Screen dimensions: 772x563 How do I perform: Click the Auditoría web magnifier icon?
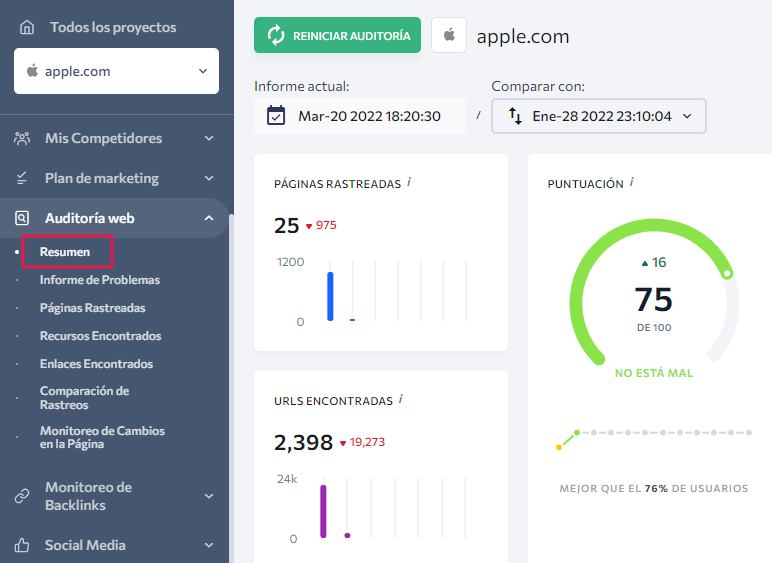(x=22, y=218)
